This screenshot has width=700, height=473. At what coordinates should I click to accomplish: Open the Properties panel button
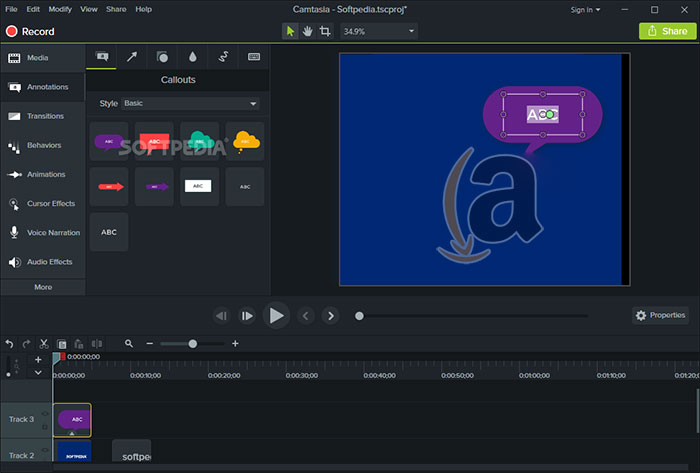[x=660, y=315]
